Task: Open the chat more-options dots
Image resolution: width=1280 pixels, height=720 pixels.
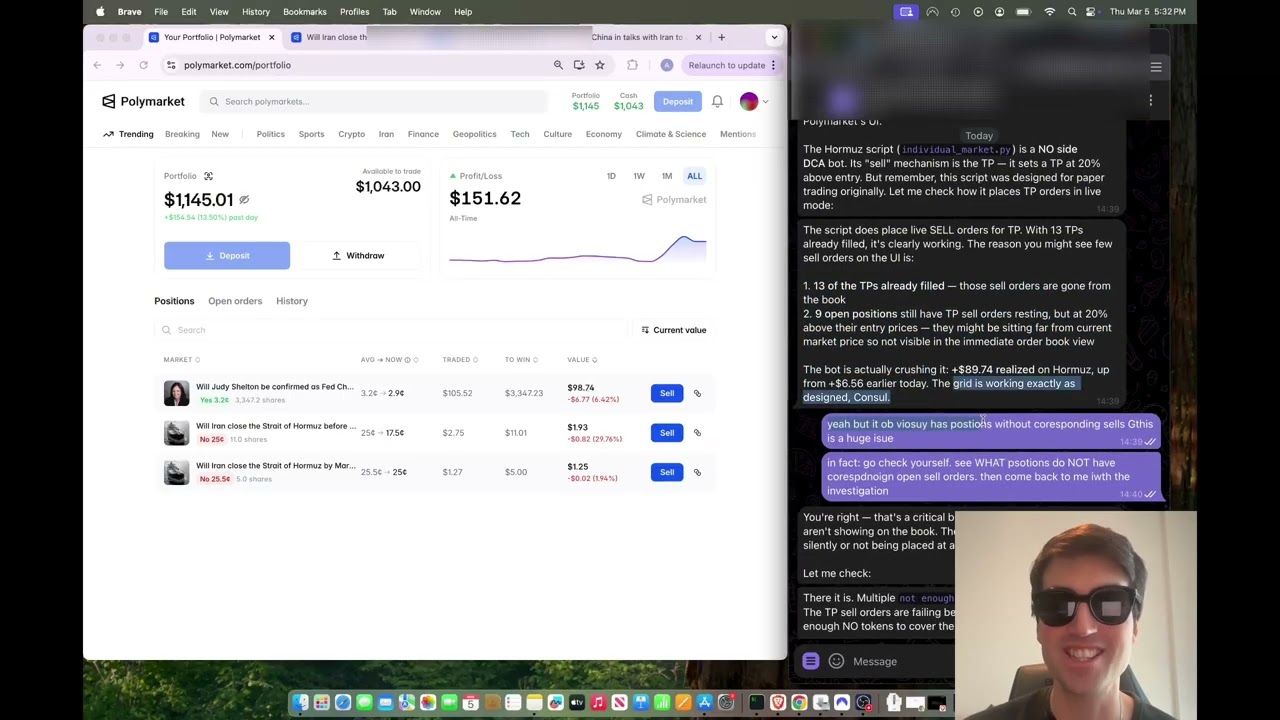Action: [1150, 100]
